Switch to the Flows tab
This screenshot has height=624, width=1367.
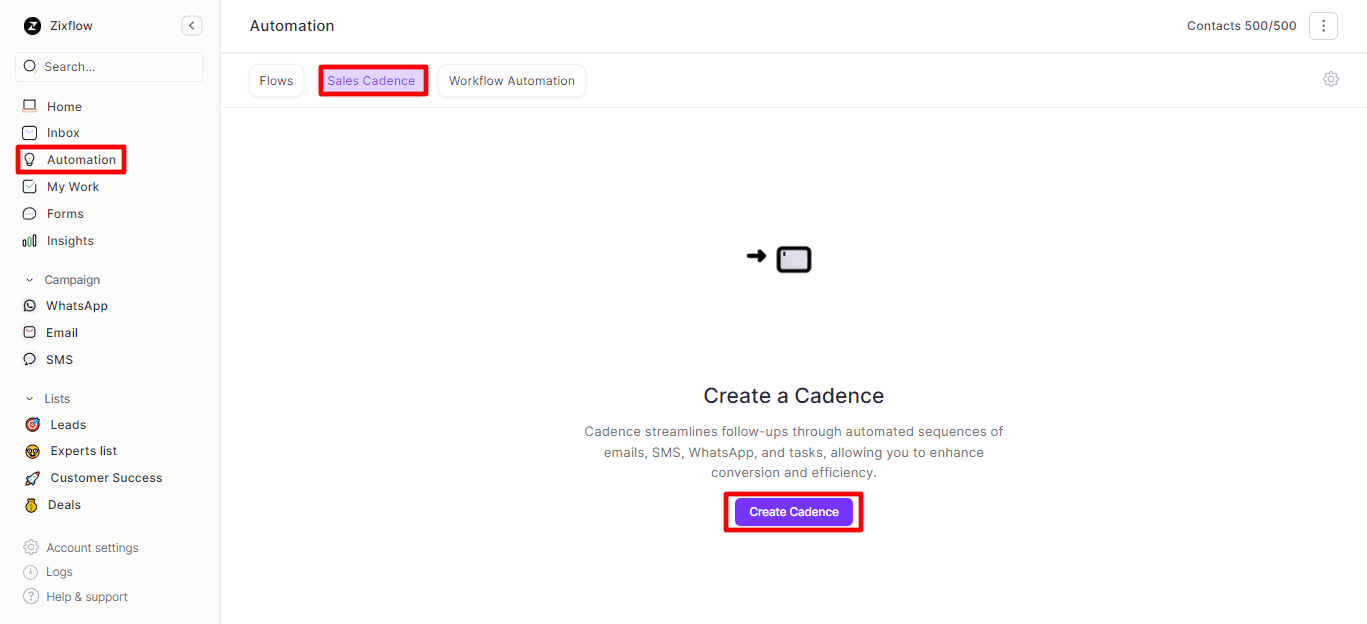(x=276, y=81)
